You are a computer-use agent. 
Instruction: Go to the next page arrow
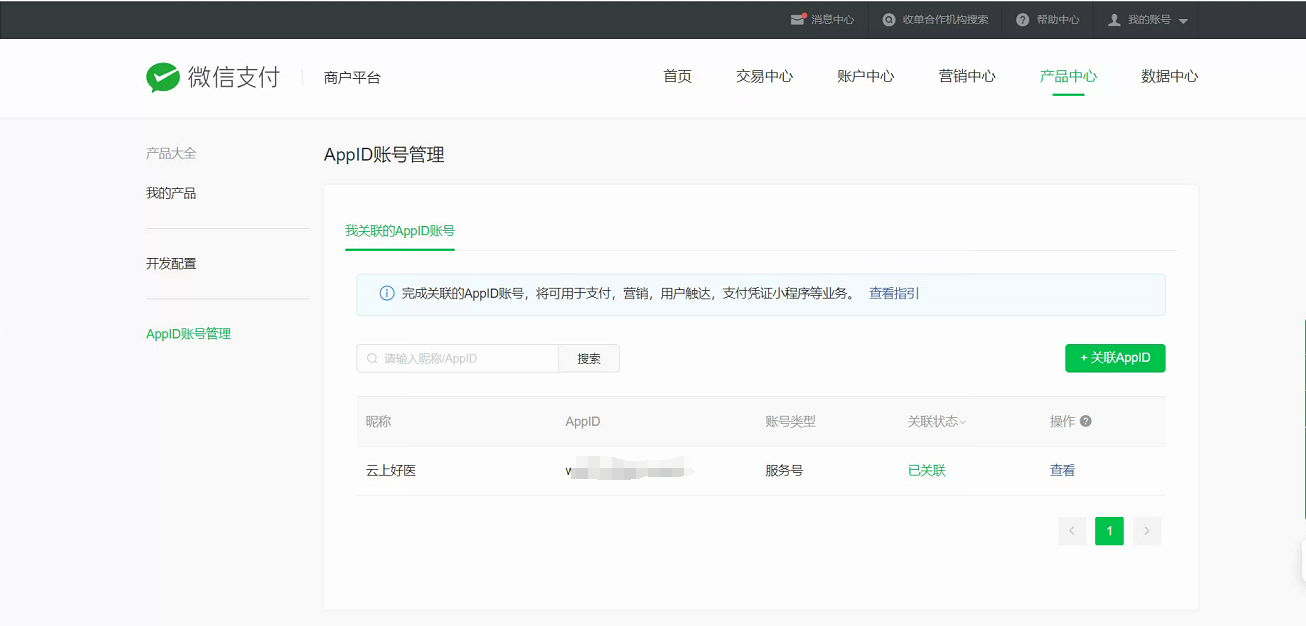tap(1147, 531)
